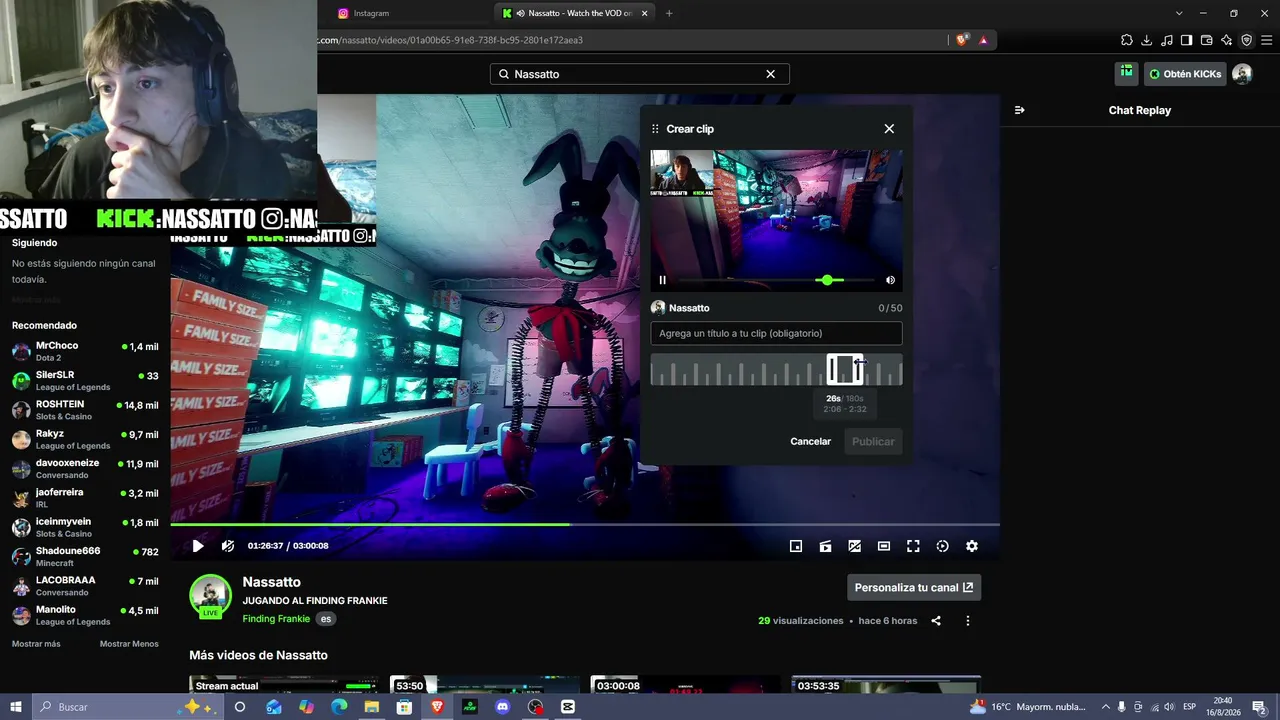
Task: Open Shadoune666 recommended channel
Action: click(85, 557)
